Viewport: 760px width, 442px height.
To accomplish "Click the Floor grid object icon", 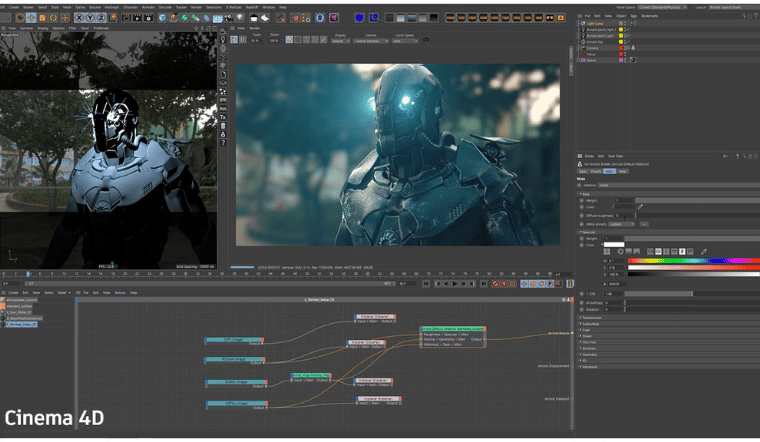I will pos(217,18).
